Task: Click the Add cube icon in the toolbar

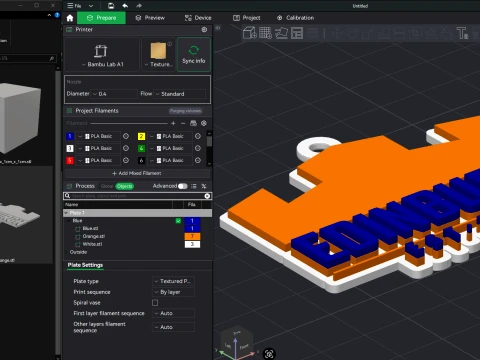Action: [250, 33]
